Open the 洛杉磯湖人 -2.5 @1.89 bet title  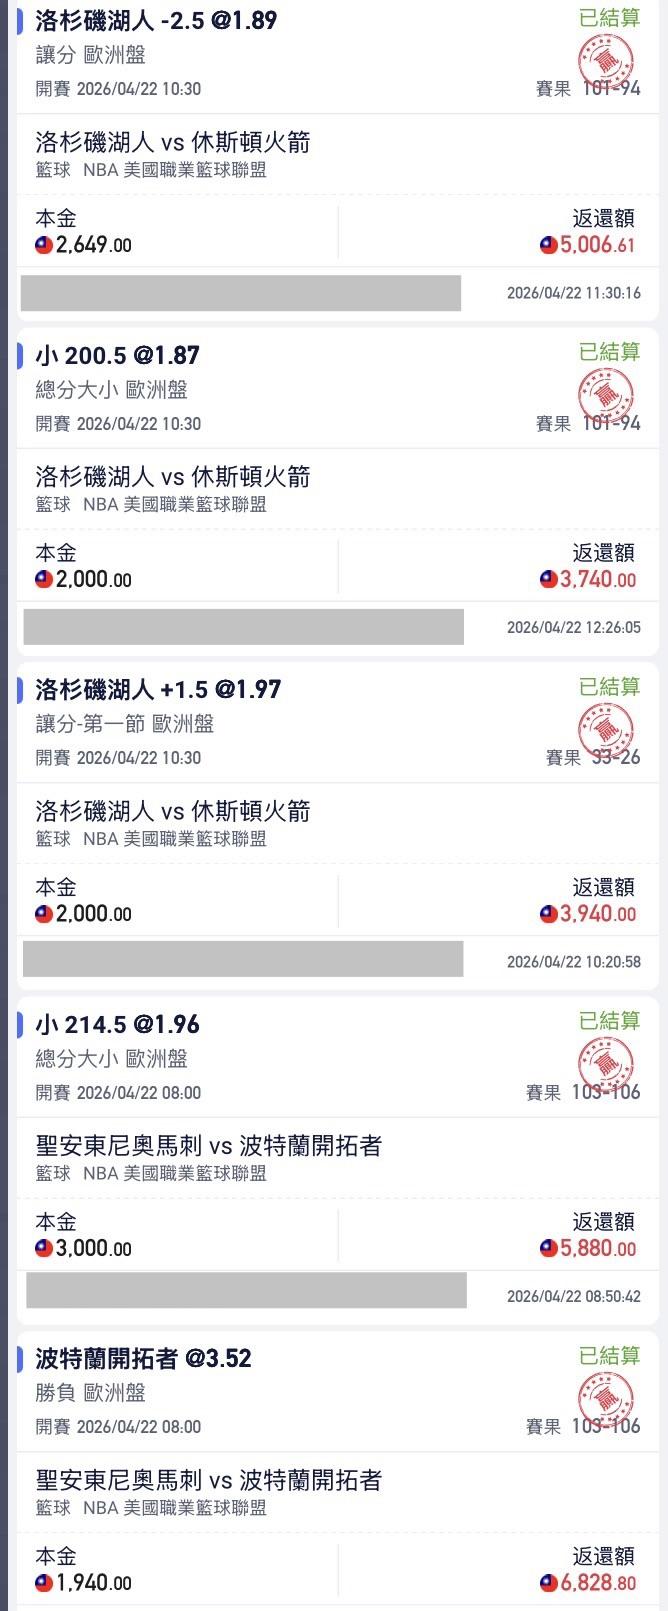click(156, 20)
